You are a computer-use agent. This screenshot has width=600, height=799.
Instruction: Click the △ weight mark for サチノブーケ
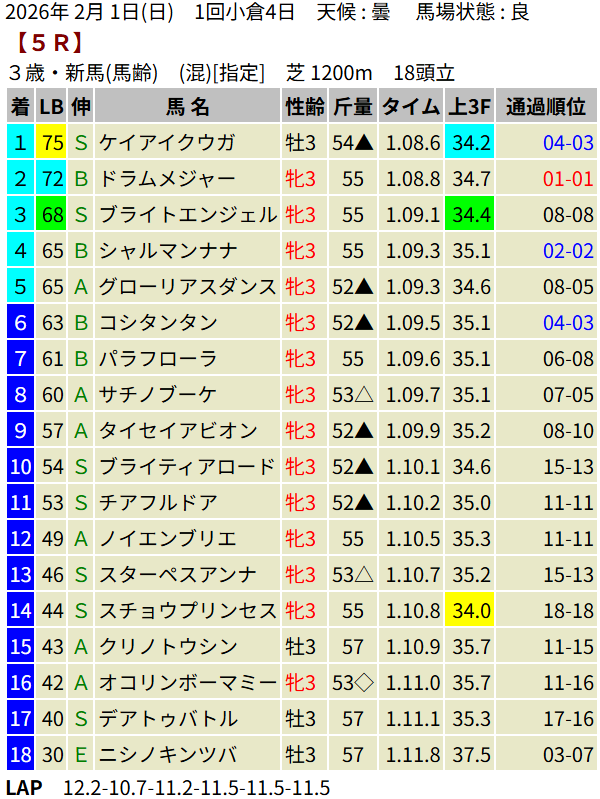coord(365,395)
